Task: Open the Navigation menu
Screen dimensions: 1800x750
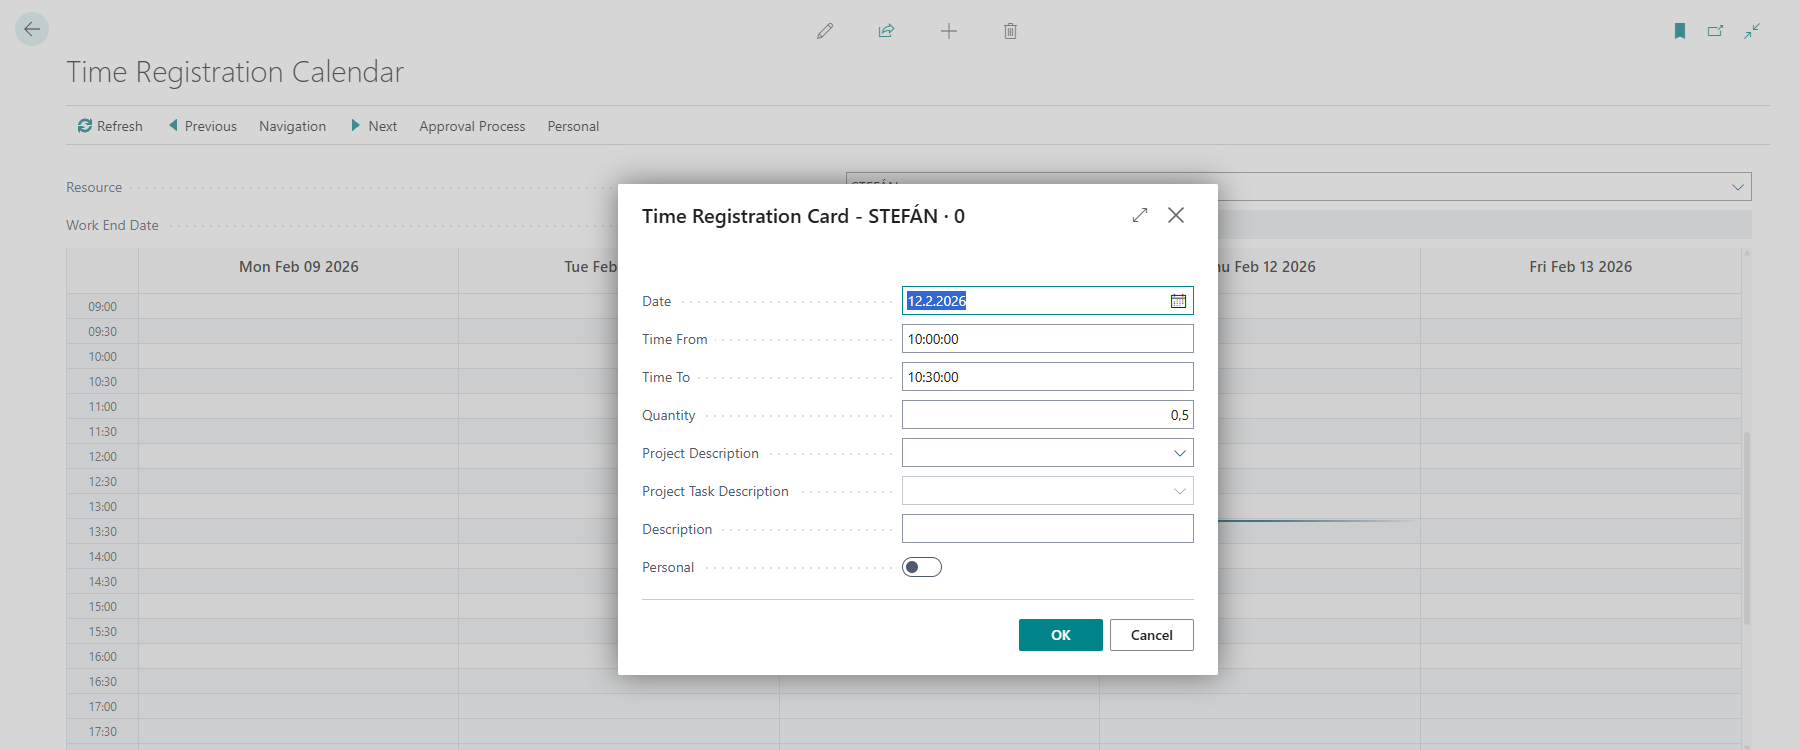Action: tap(292, 126)
